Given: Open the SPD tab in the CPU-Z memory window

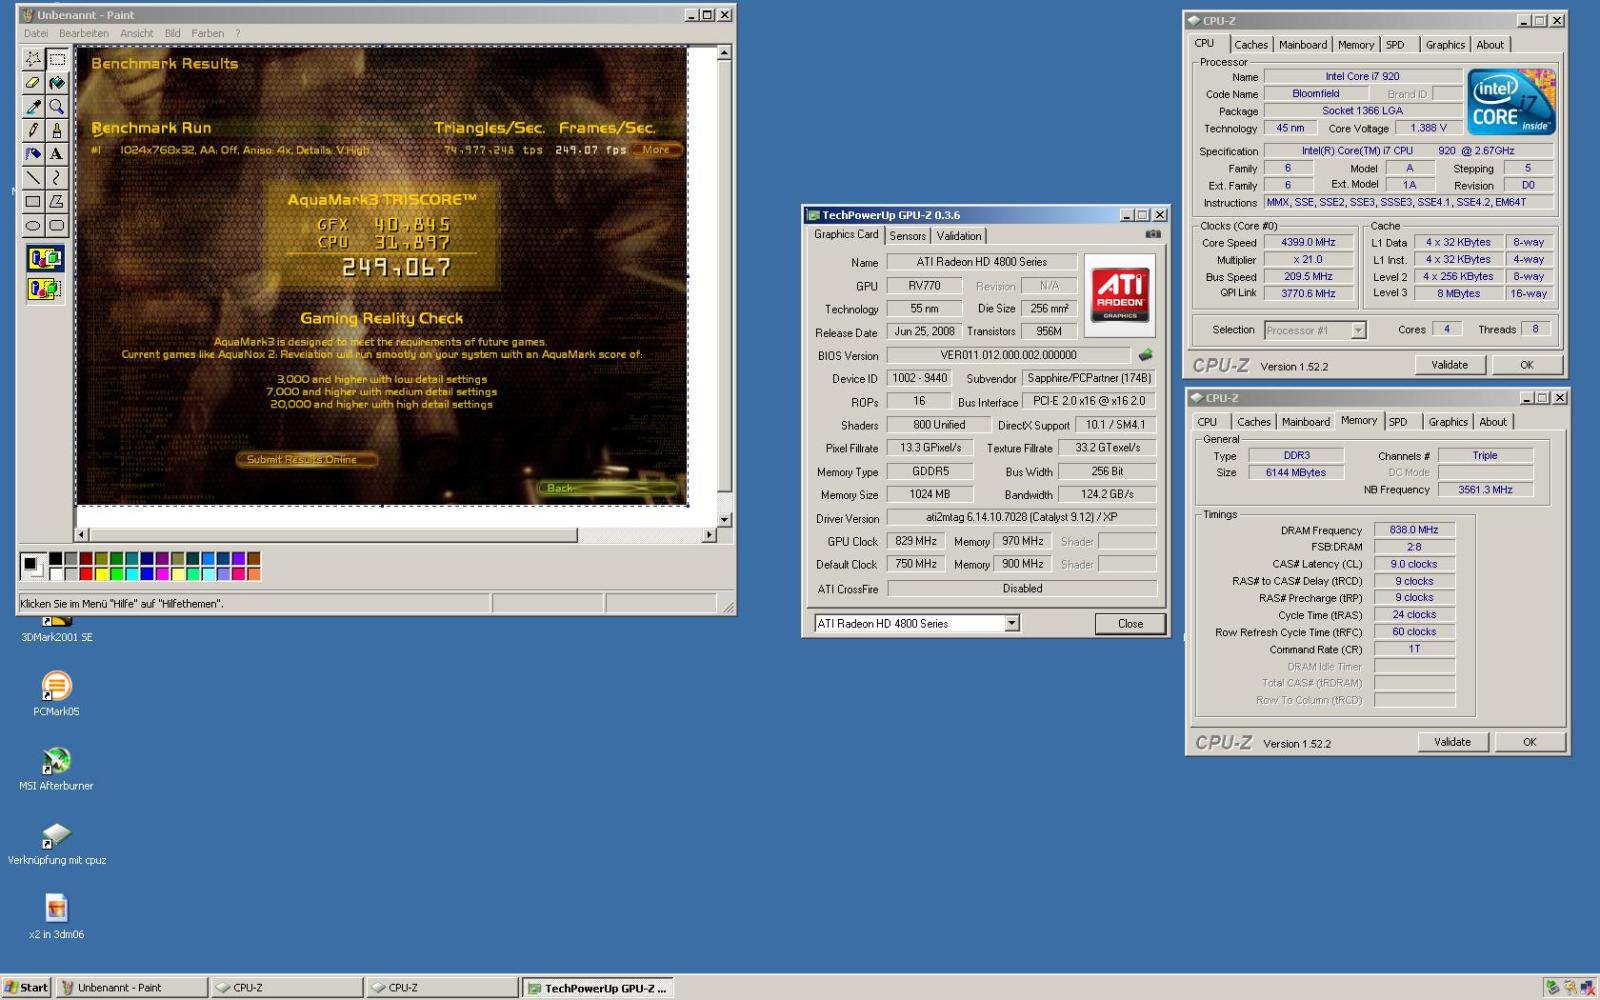Looking at the screenshot, I should pyautogui.click(x=1398, y=422).
